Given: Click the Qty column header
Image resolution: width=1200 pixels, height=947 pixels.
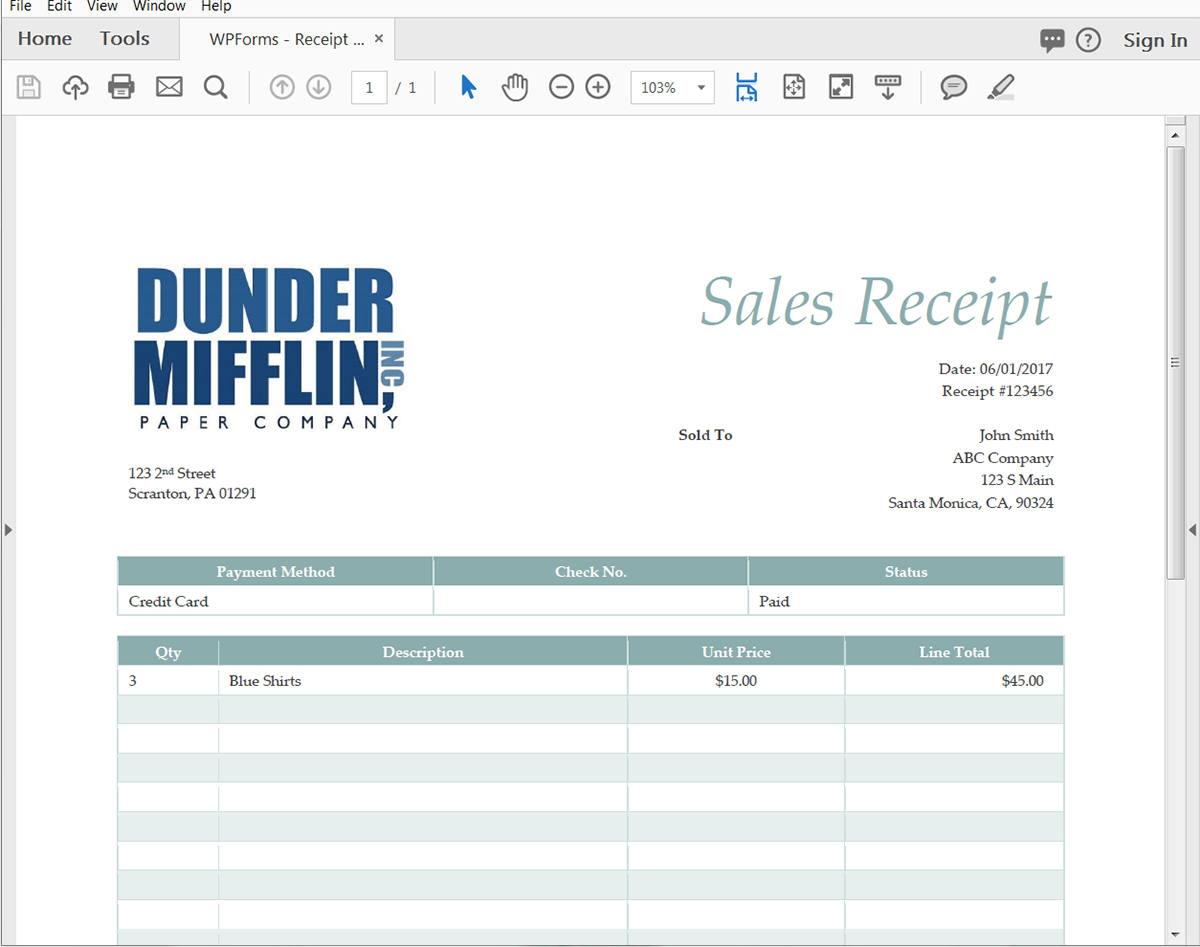Looking at the screenshot, I should pos(168,652).
